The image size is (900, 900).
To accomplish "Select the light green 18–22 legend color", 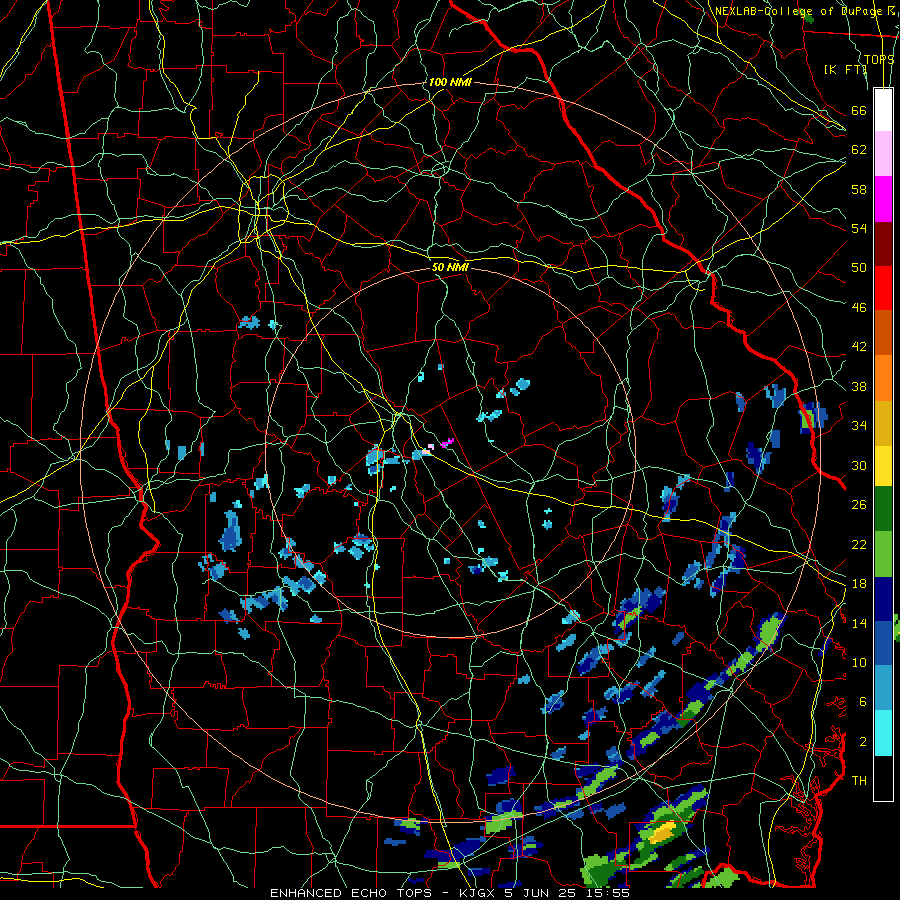I will tap(883, 554).
